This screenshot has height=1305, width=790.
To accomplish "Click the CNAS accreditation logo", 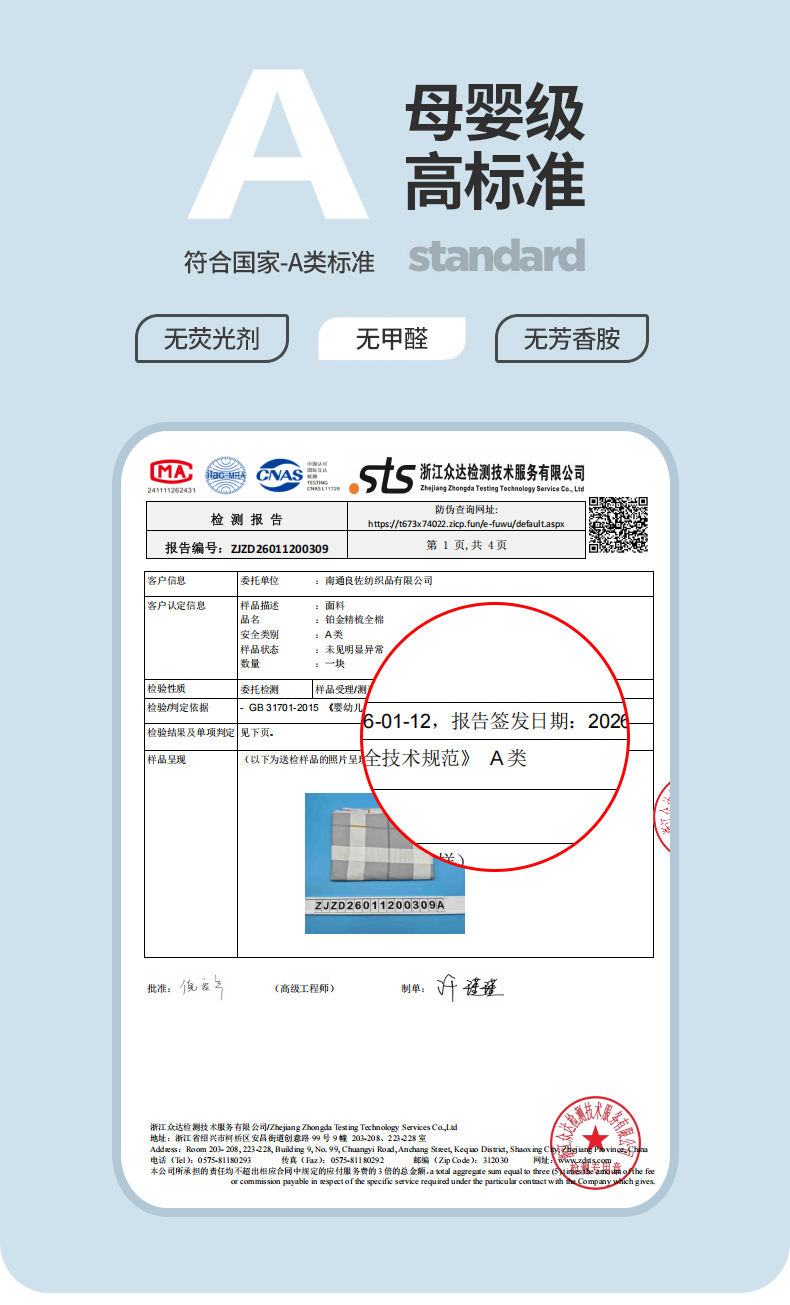I will point(281,474).
